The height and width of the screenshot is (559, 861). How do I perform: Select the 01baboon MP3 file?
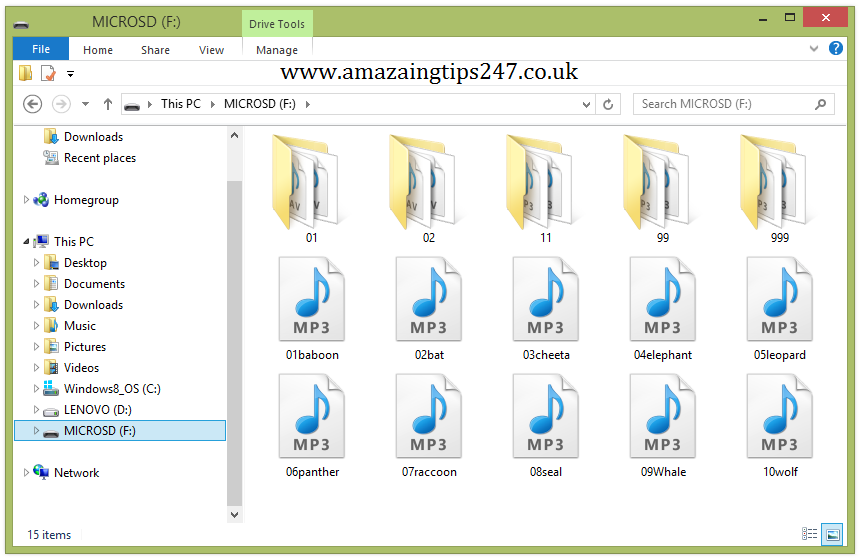click(311, 309)
